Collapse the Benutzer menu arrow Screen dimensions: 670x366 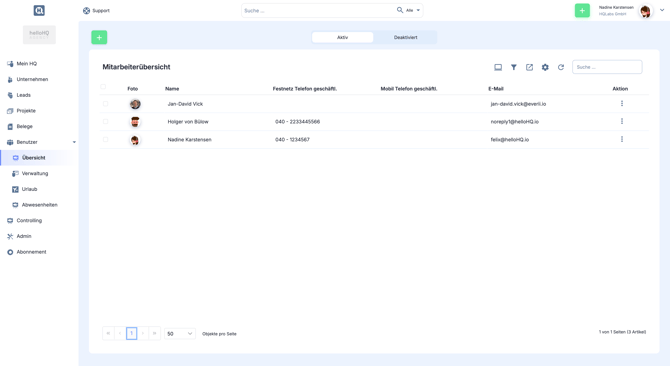tap(74, 142)
